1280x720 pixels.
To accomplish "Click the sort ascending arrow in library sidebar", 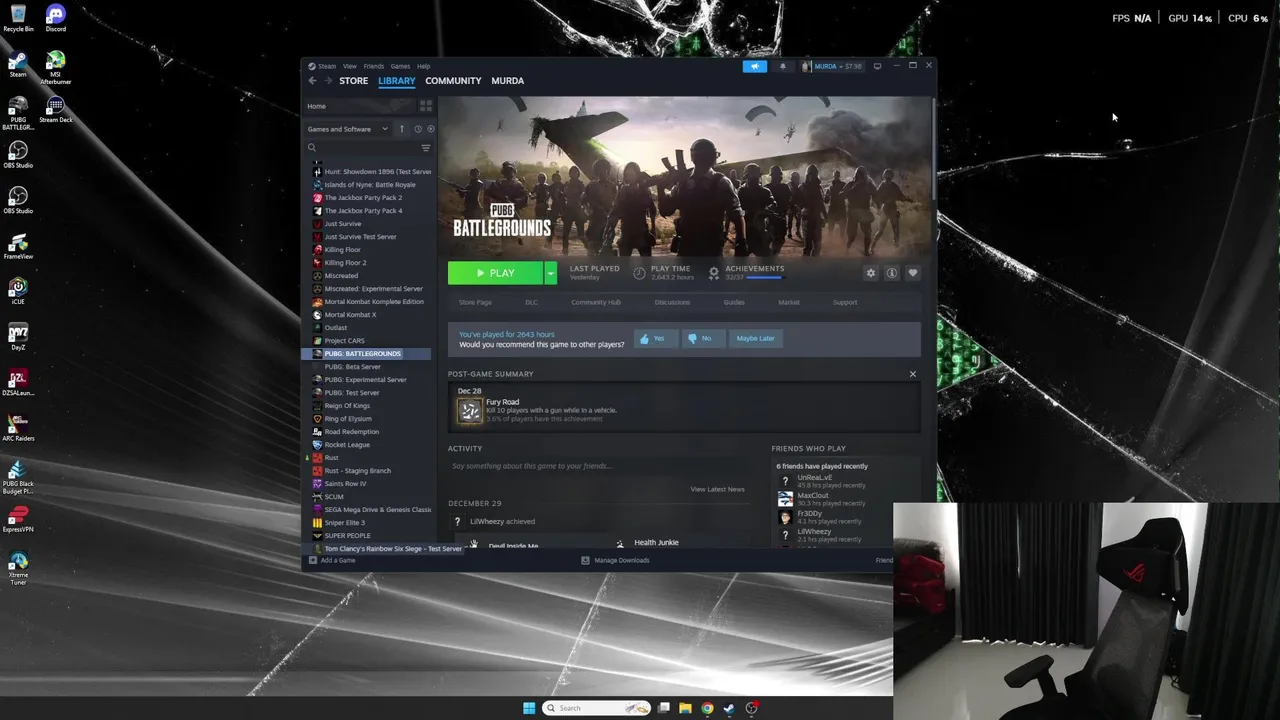I will click(402, 129).
